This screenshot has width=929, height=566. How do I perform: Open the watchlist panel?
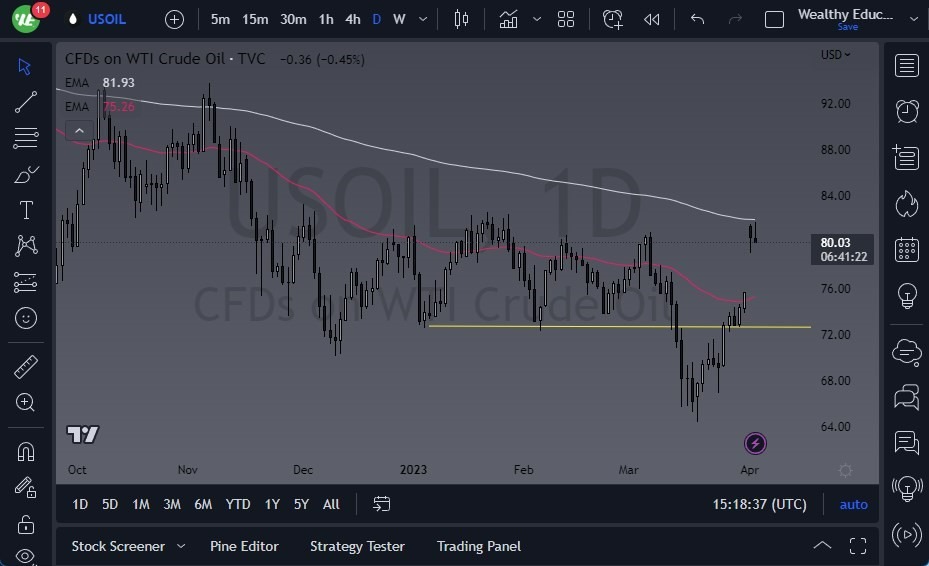[906, 66]
